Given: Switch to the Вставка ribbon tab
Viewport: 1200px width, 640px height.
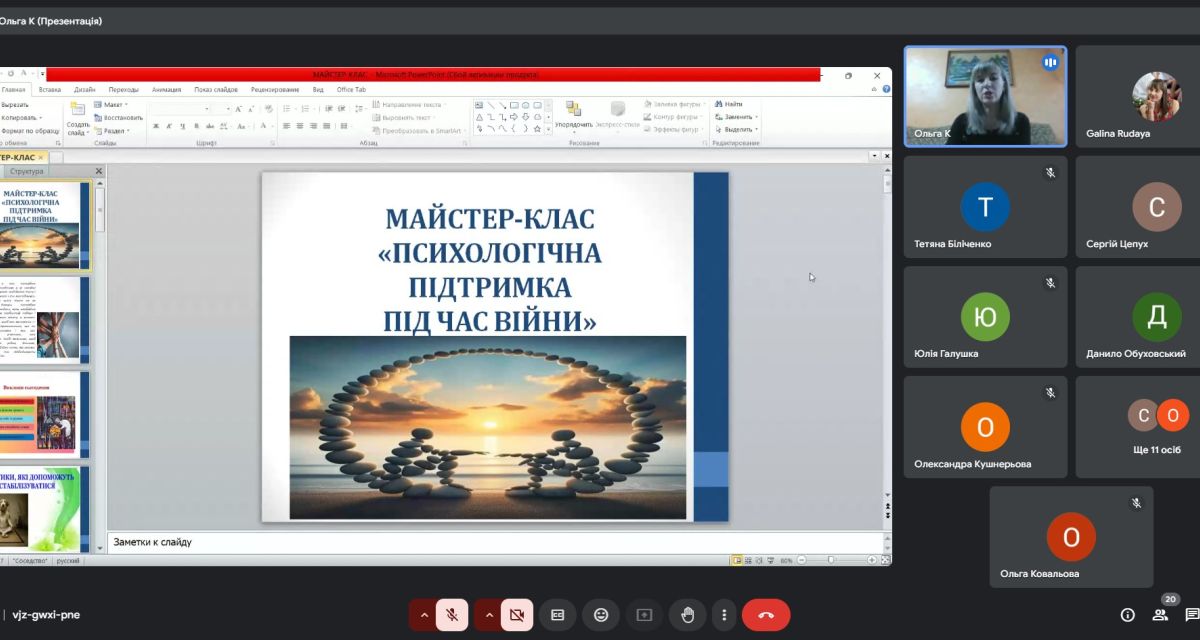Looking at the screenshot, I should (49, 89).
